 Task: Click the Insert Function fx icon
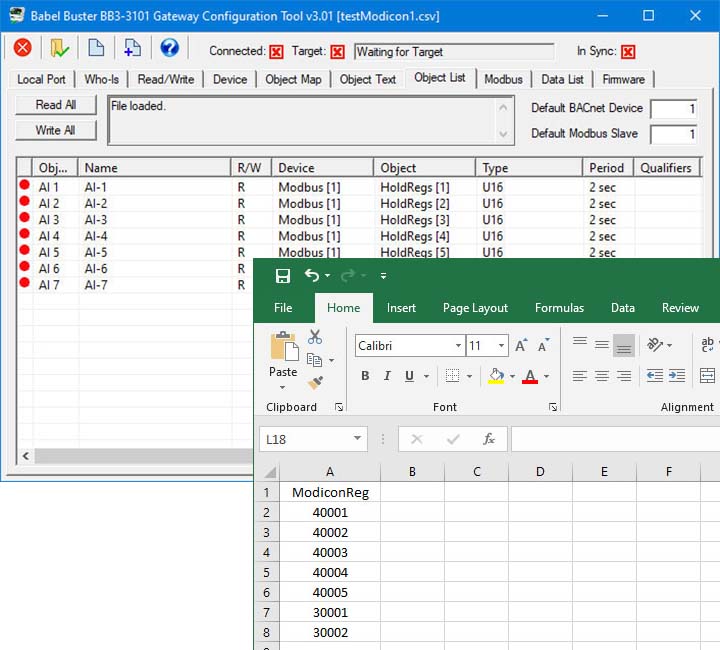[489, 439]
